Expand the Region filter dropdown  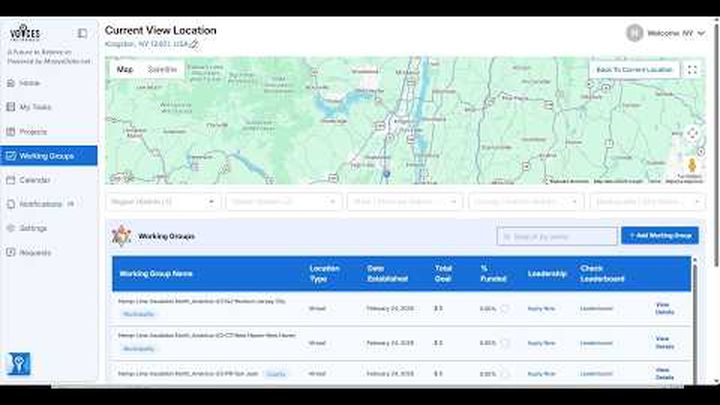click(x=165, y=202)
